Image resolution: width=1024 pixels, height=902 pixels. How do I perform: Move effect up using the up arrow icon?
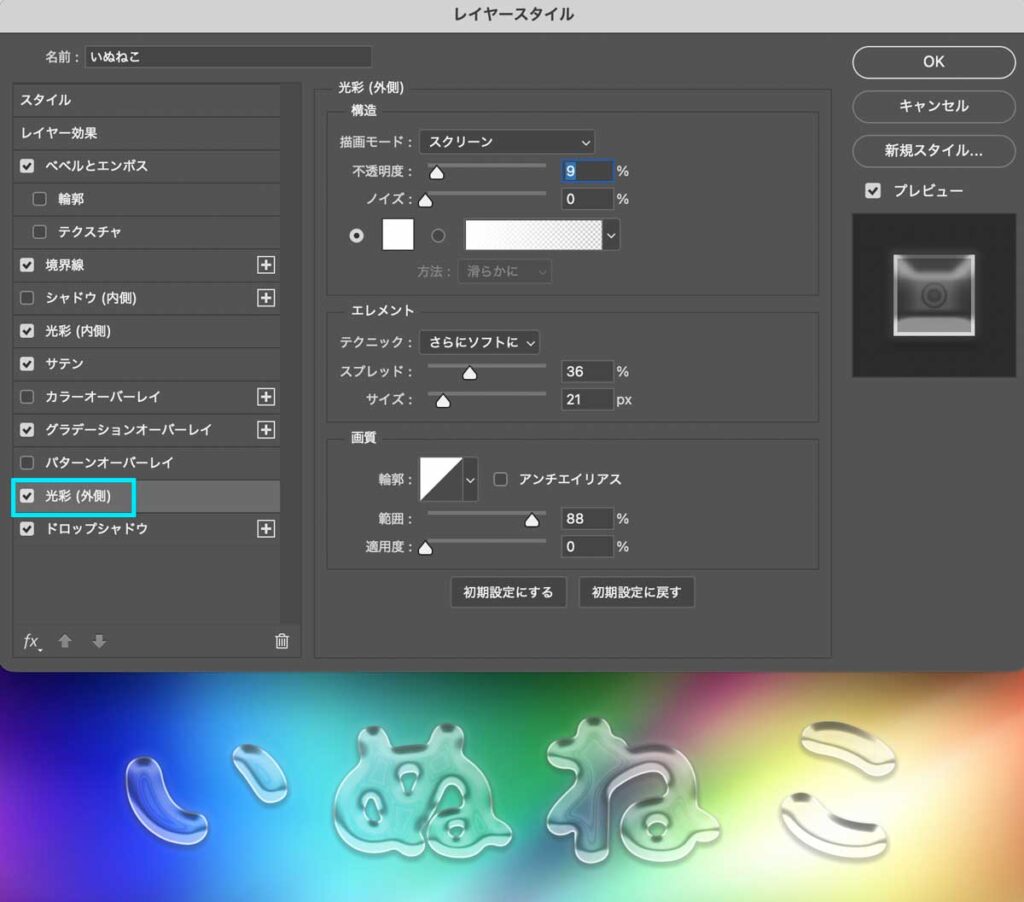point(65,641)
